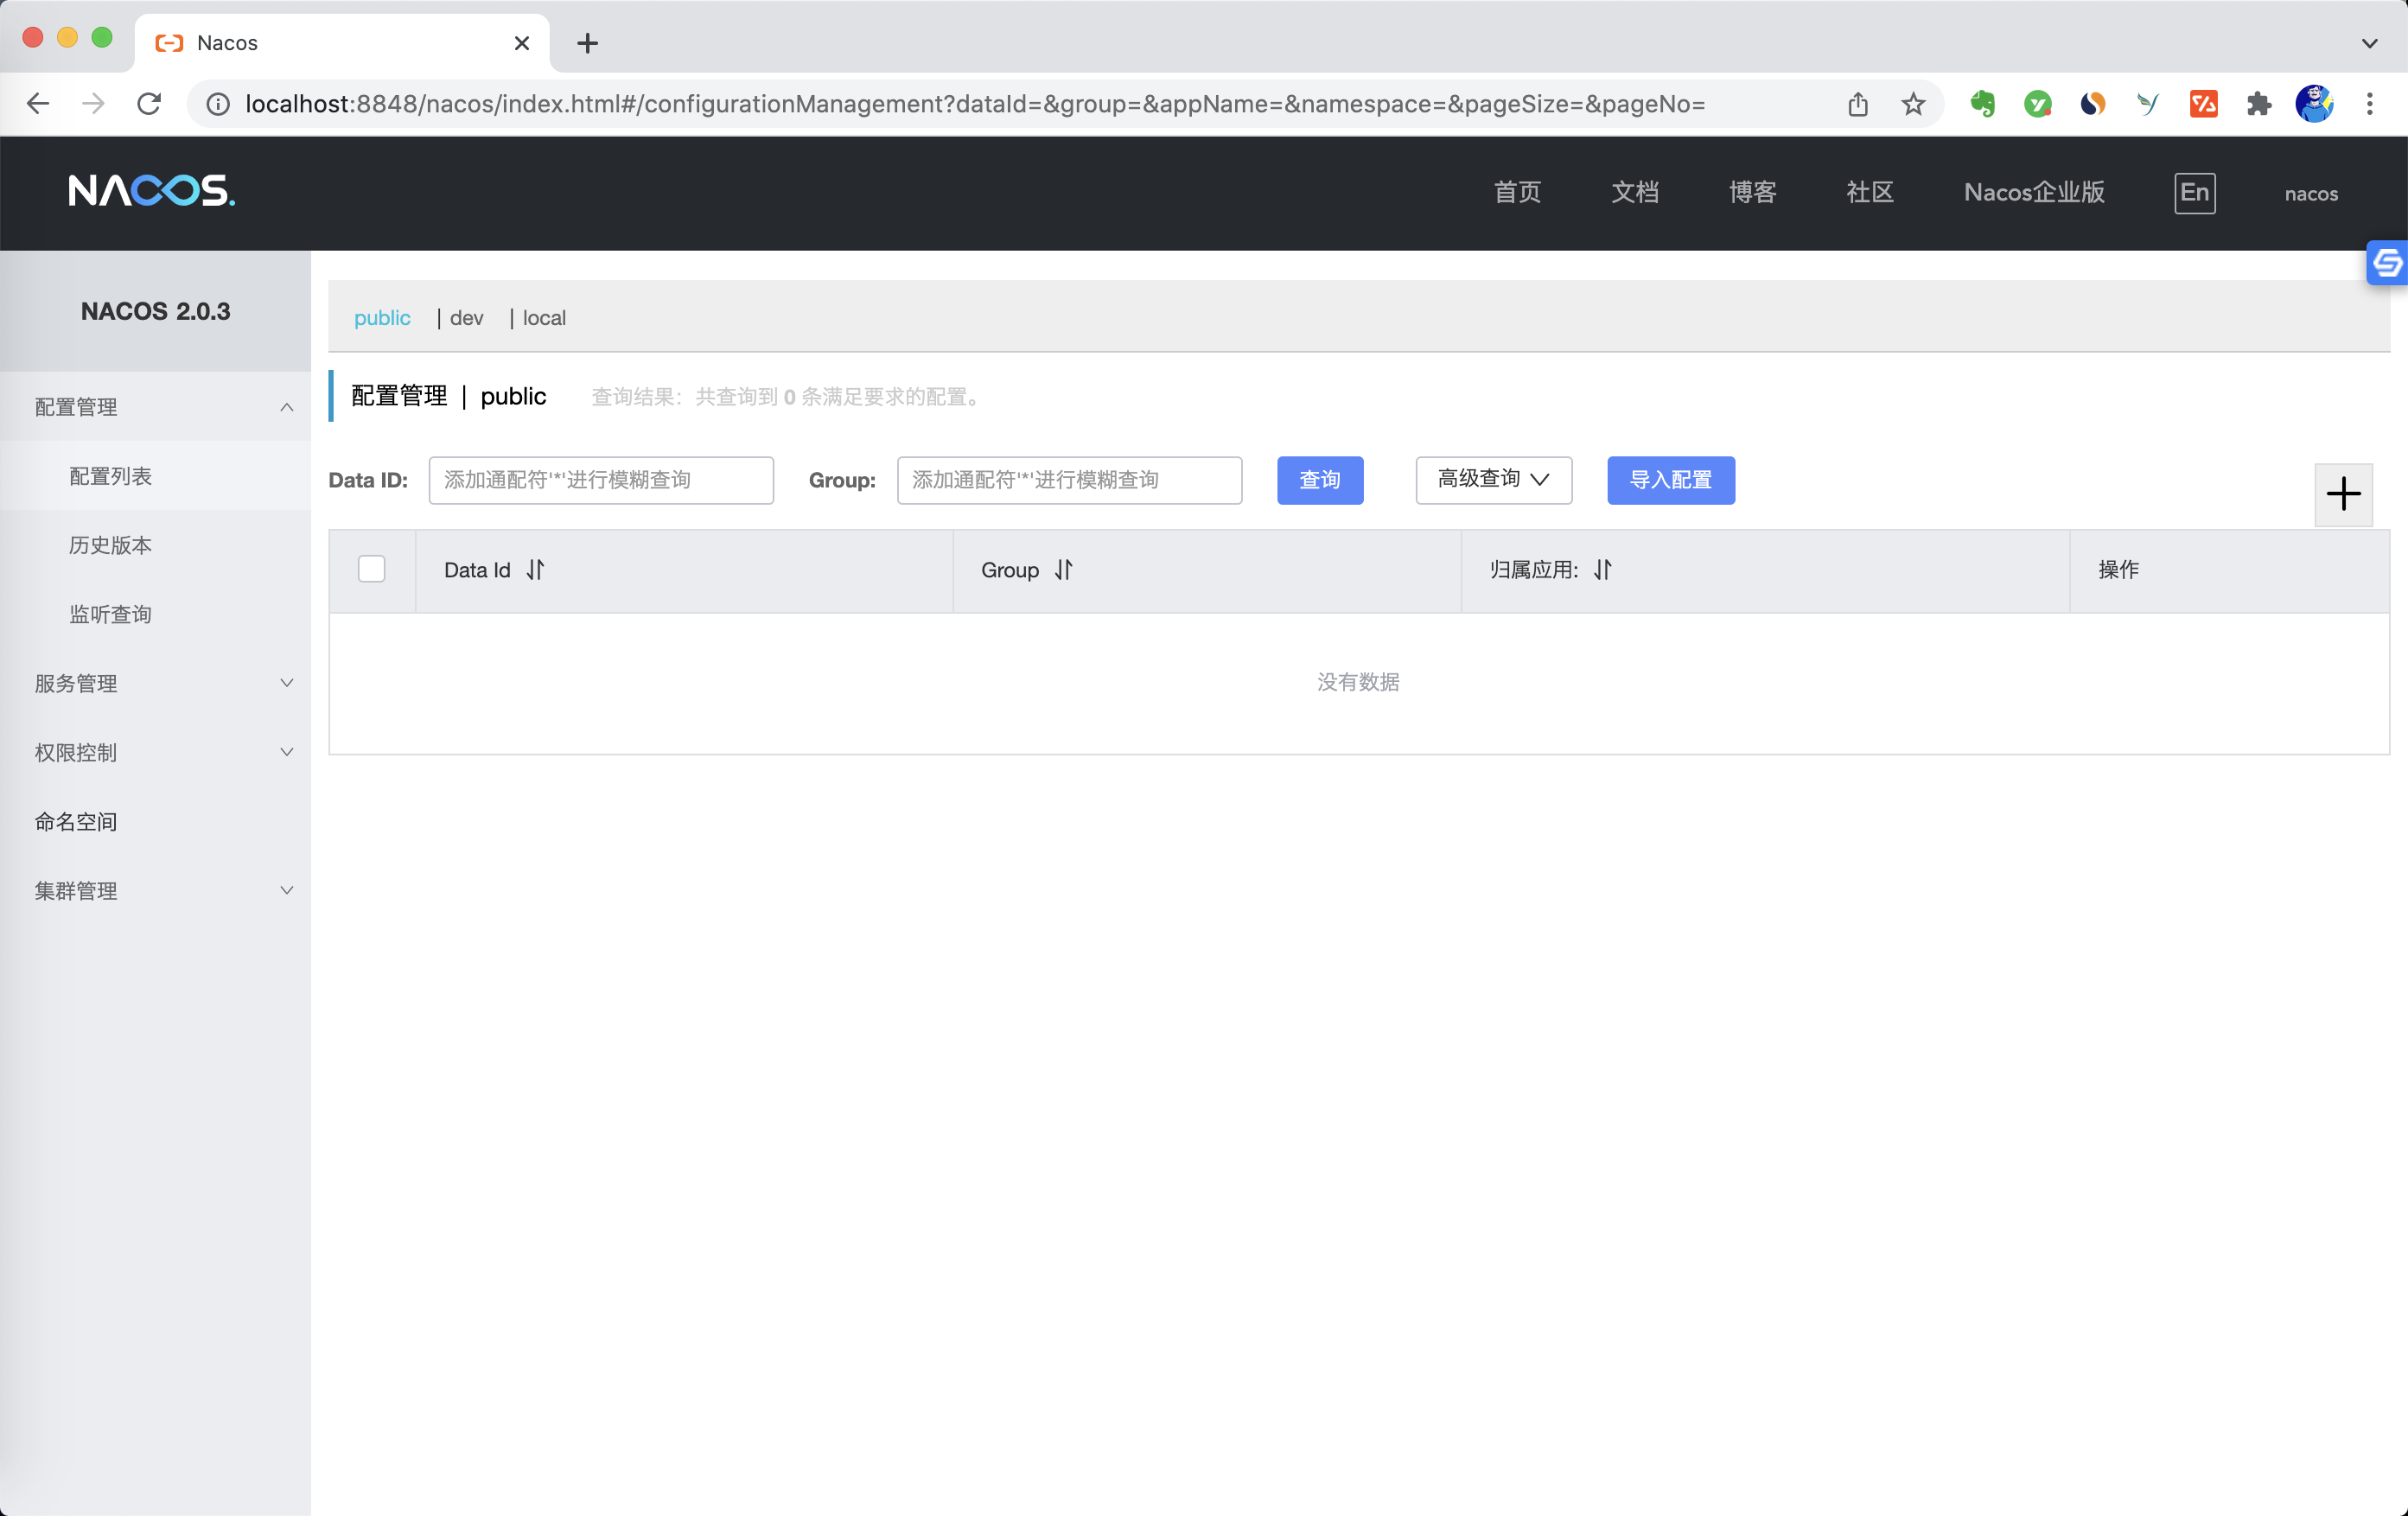Screen dimensions: 2408x1516
Task: Switch to the dev namespace tab
Action: (466, 318)
